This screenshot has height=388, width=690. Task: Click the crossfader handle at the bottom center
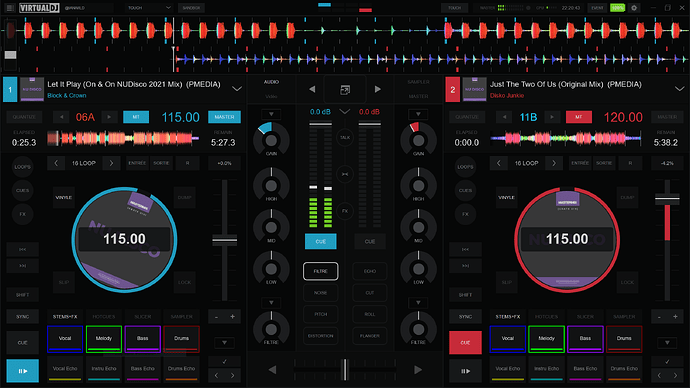[x=345, y=370]
